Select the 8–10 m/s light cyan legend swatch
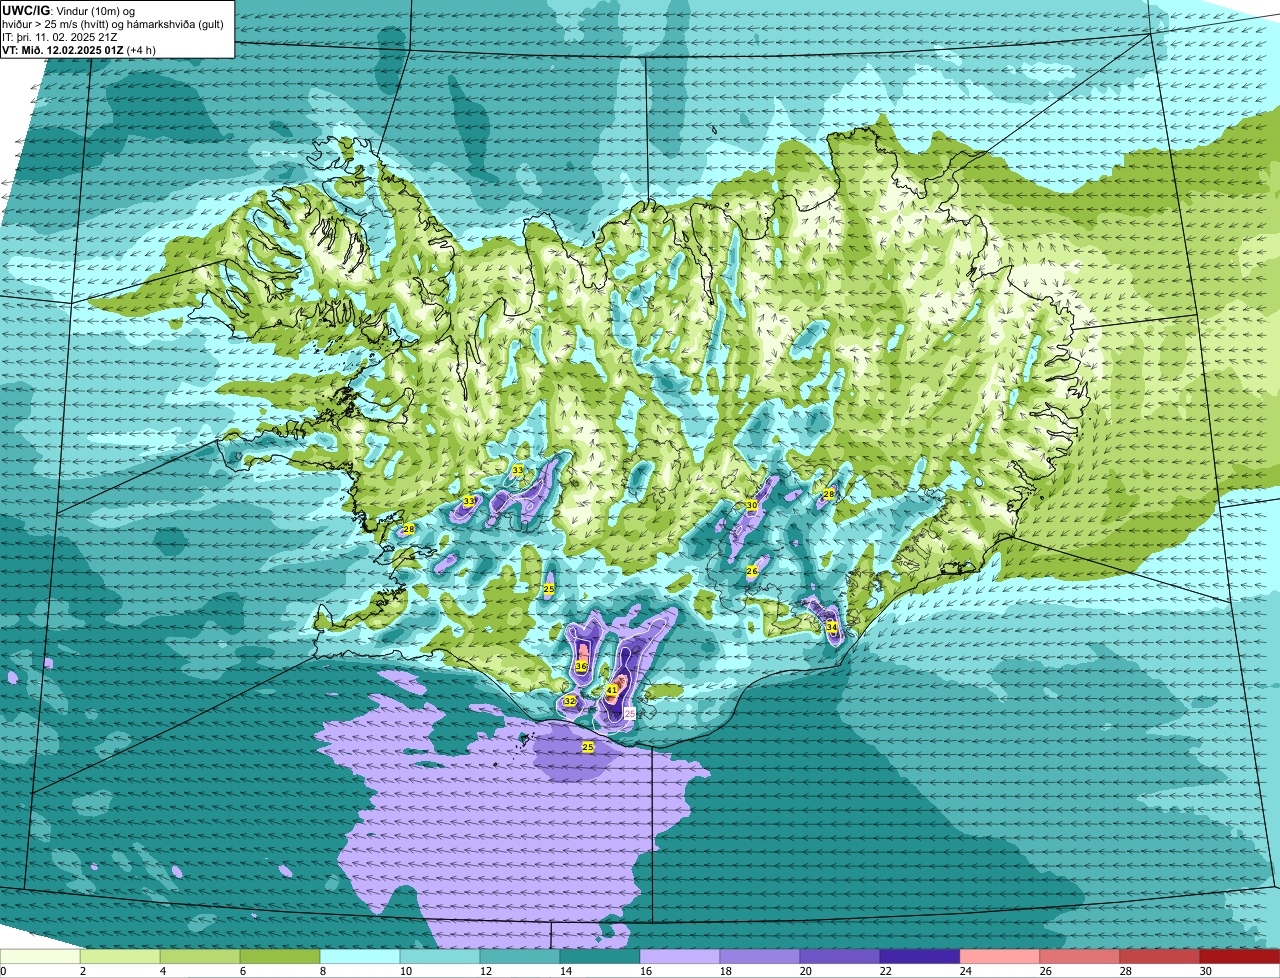 [360, 956]
